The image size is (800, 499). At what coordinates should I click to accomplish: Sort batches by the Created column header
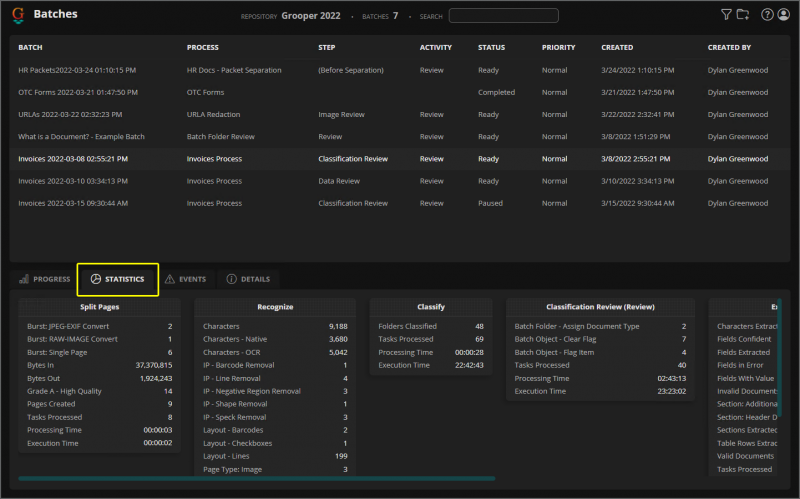click(x=617, y=47)
